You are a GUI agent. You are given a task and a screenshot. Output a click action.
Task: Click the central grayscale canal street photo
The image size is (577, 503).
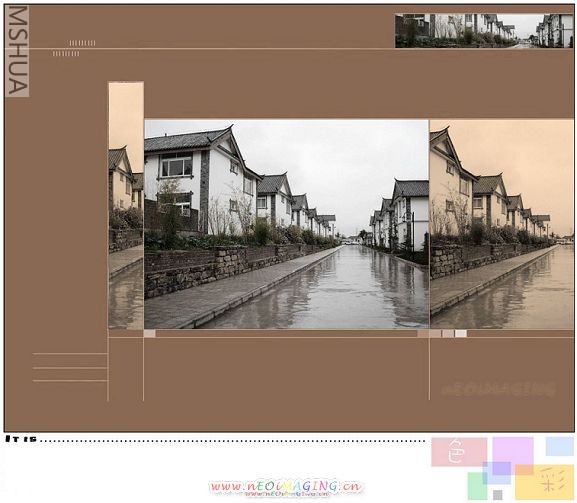(286, 224)
